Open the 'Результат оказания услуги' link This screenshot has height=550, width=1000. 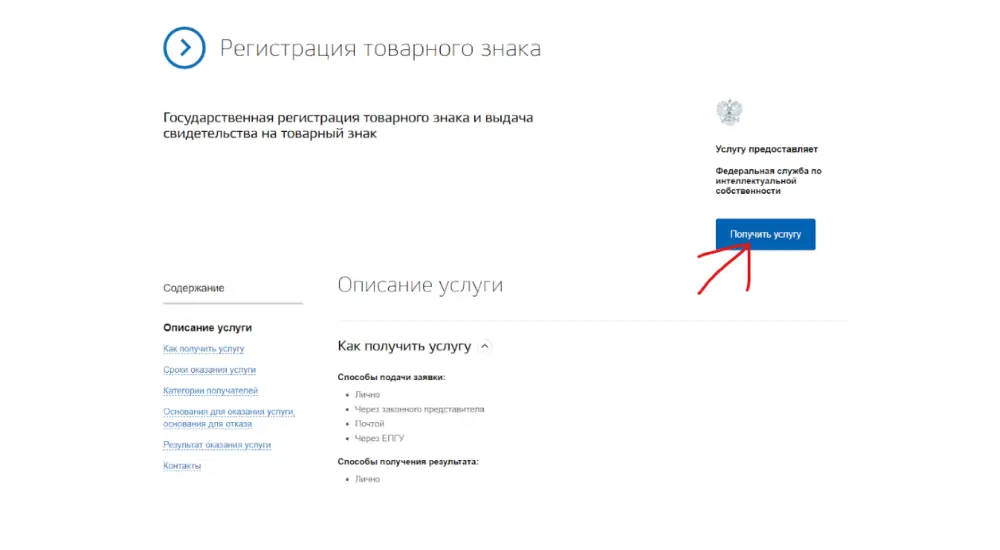pos(217,445)
